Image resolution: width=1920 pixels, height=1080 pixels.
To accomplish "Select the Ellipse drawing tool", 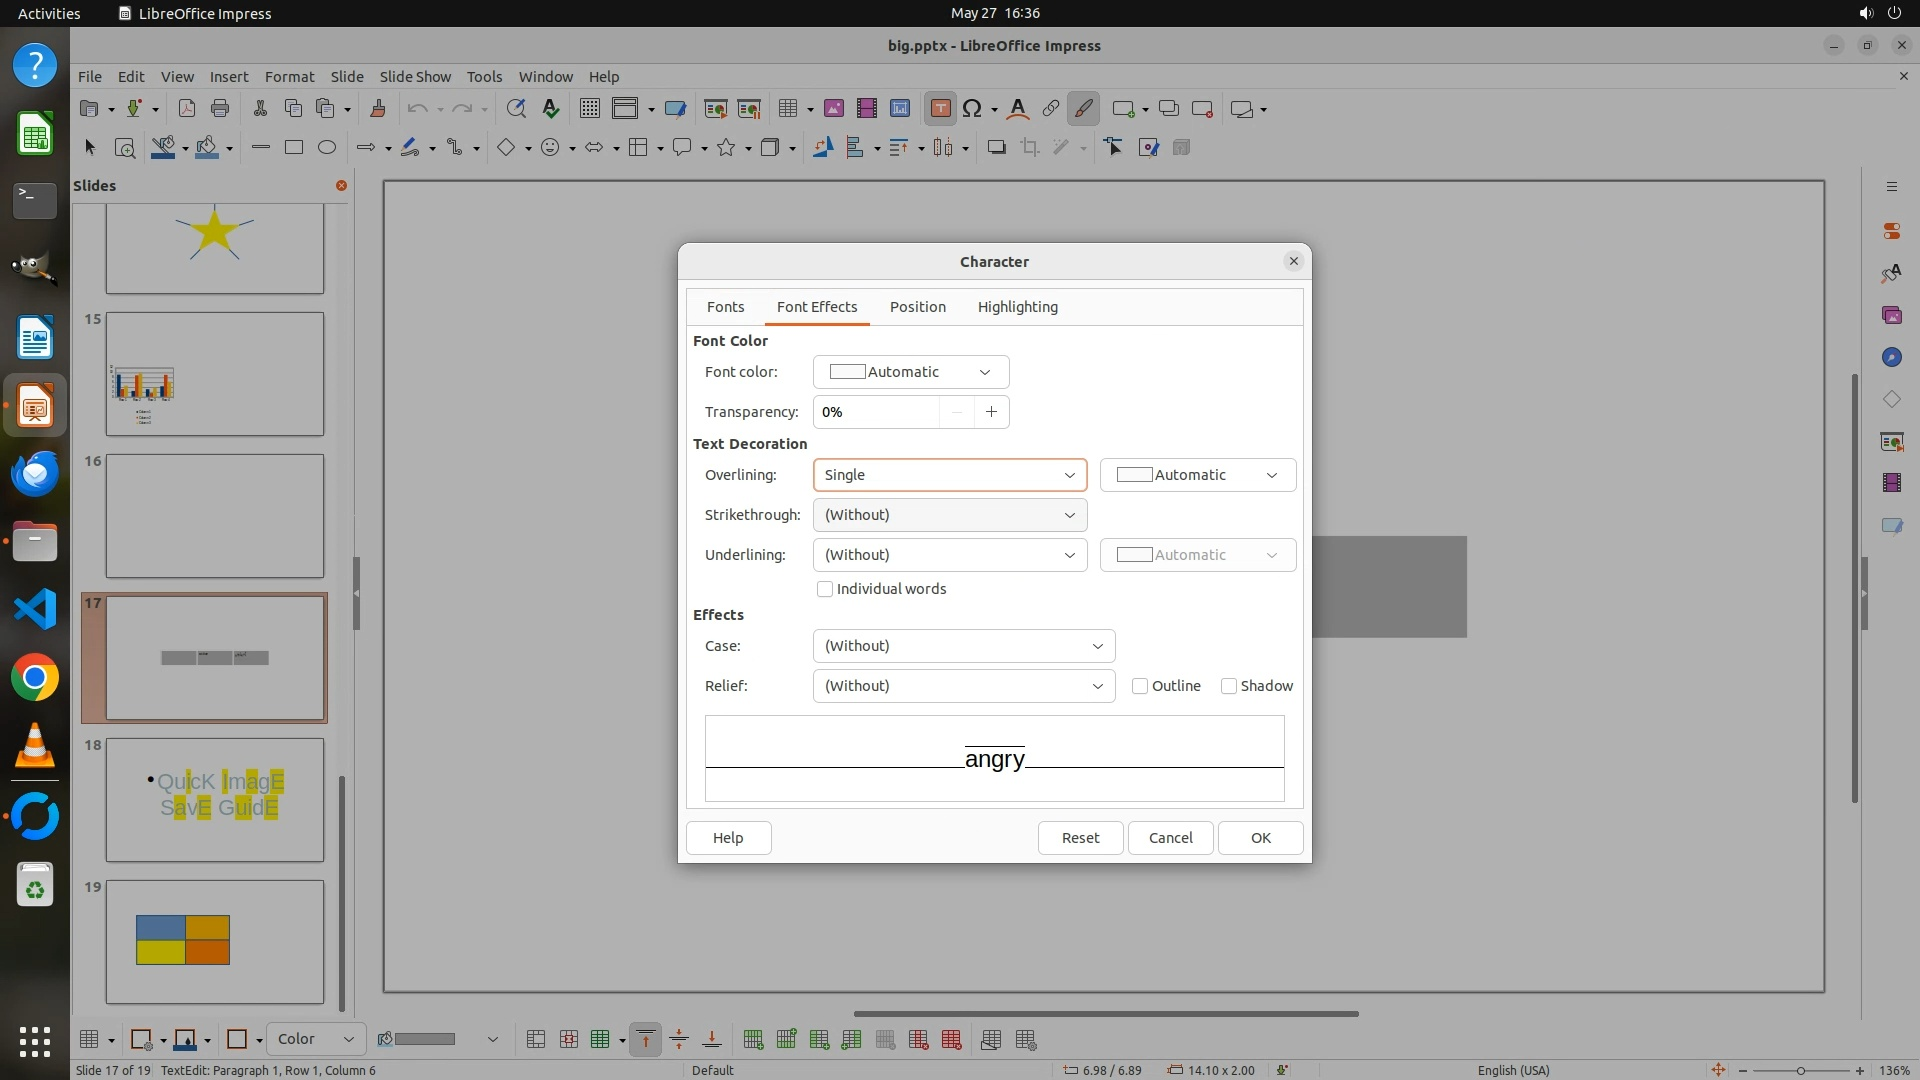I will 326,148.
